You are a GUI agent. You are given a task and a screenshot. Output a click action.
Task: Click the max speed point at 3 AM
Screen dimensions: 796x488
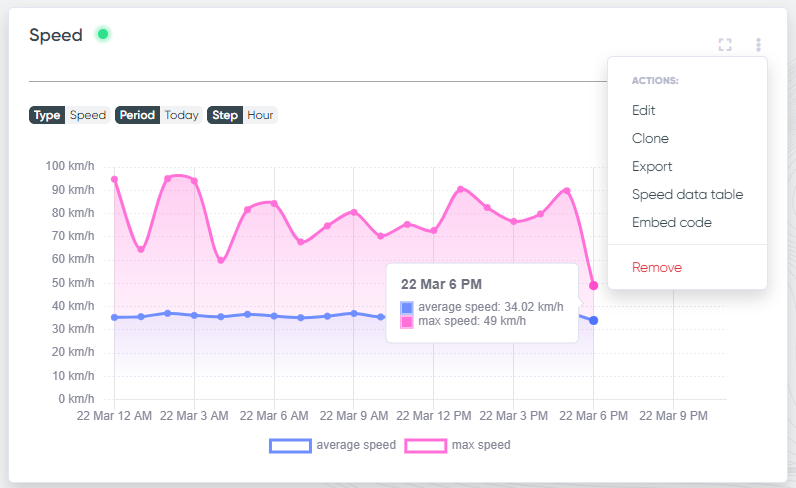(x=194, y=181)
